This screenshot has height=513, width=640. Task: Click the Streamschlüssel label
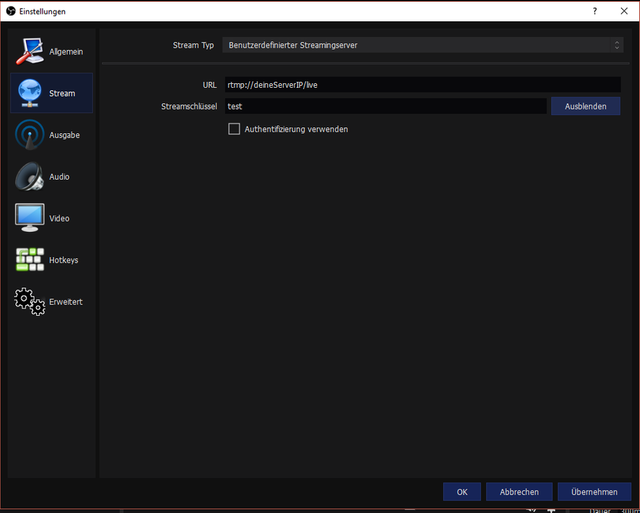(x=189, y=106)
